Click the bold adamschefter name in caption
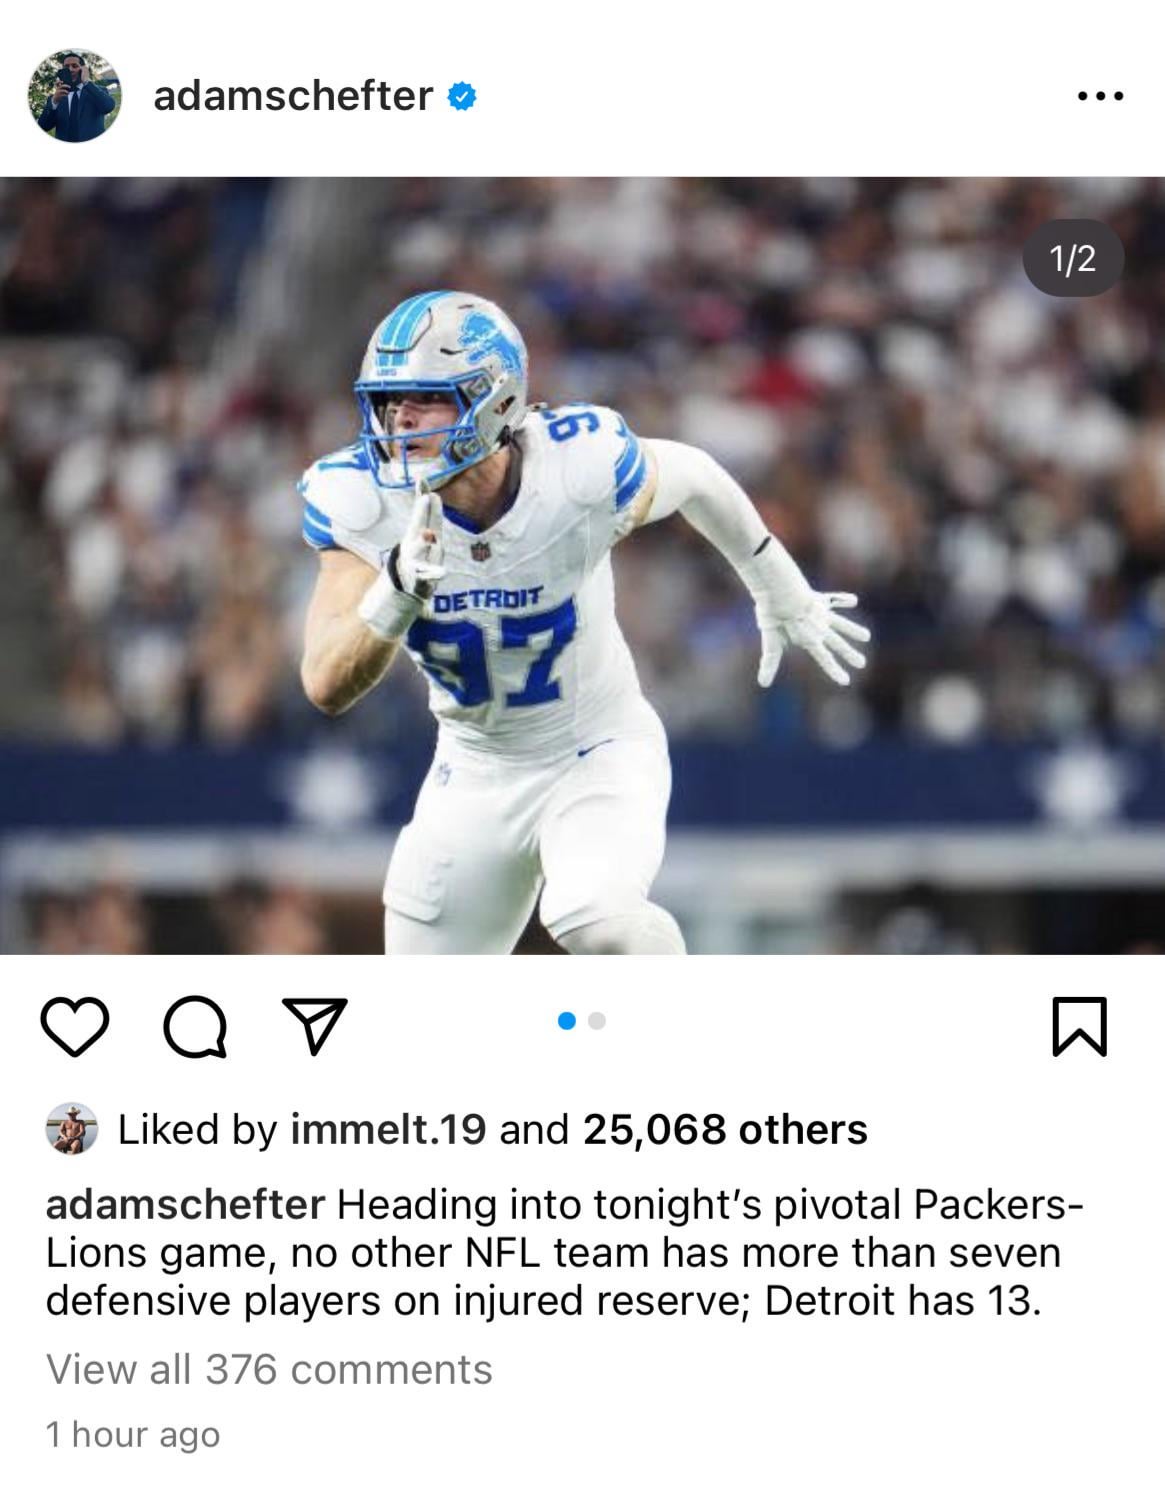 (x=186, y=1205)
